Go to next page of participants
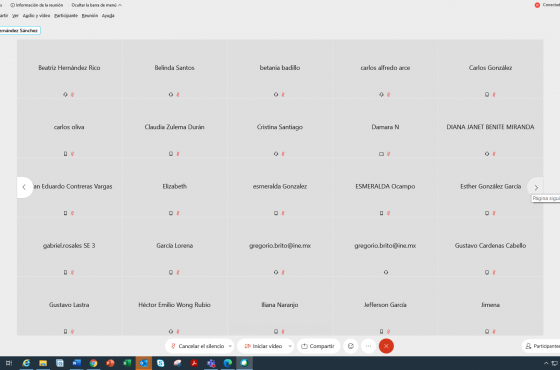The height and width of the screenshot is (370, 560). tap(536, 188)
